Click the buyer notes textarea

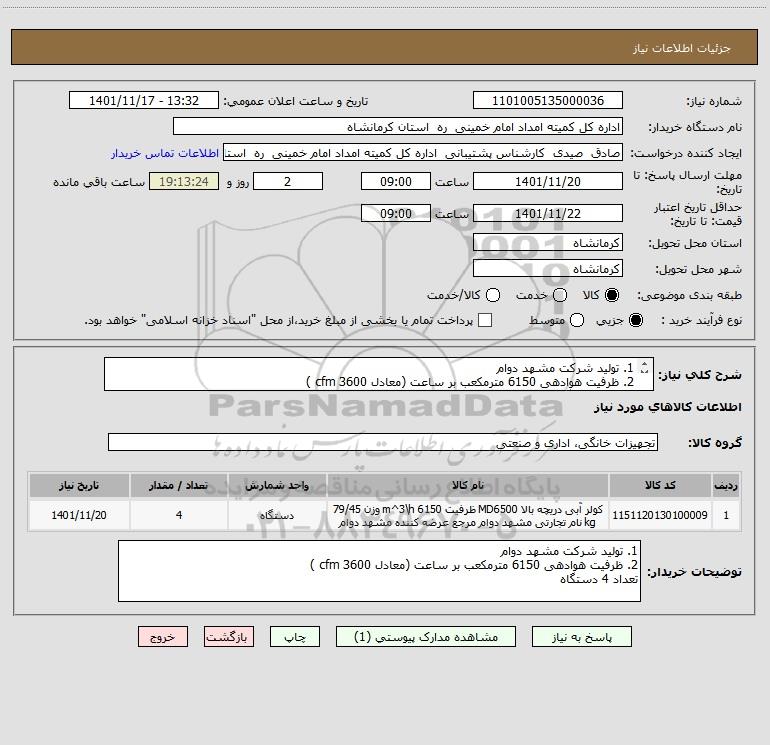pos(379,571)
